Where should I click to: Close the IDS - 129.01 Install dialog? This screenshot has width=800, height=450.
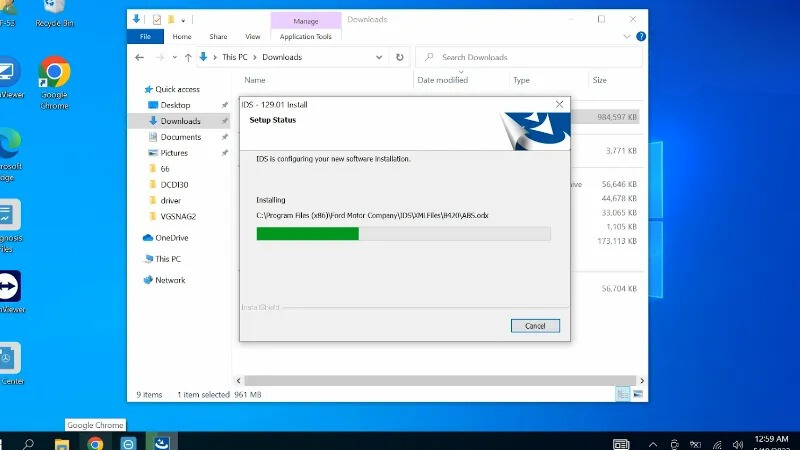click(x=559, y=104)
